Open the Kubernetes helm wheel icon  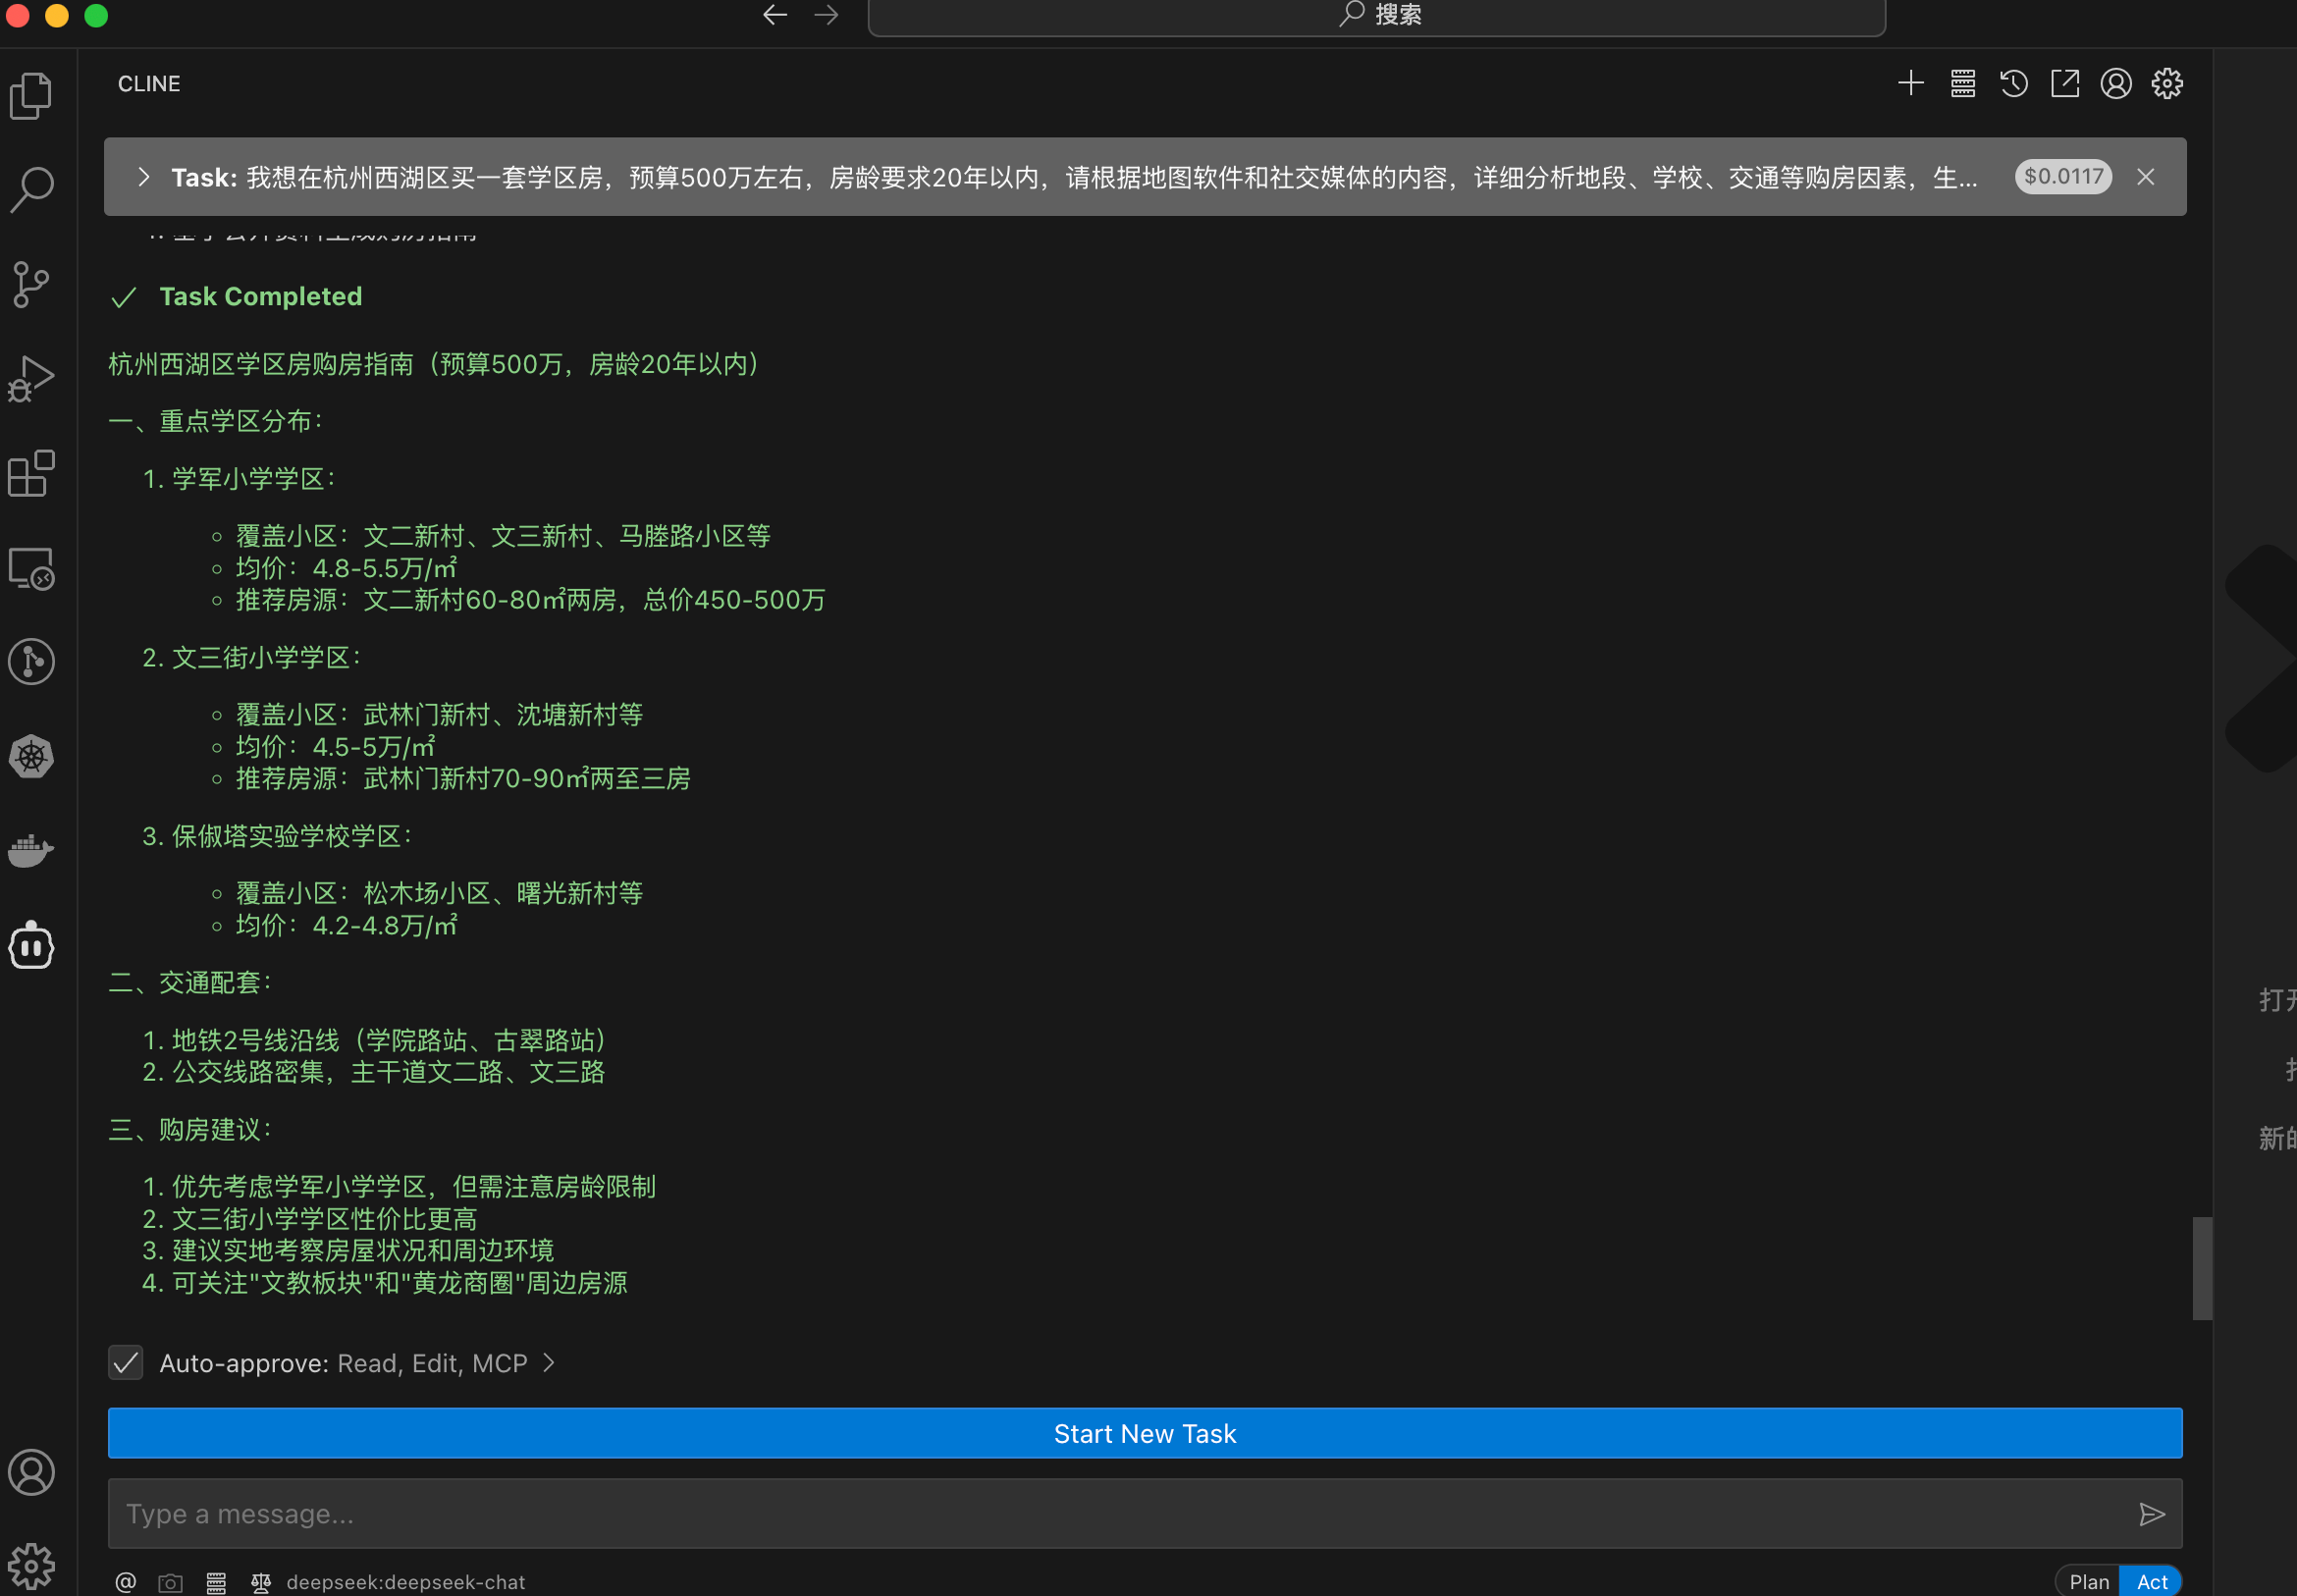coord(31,757)
